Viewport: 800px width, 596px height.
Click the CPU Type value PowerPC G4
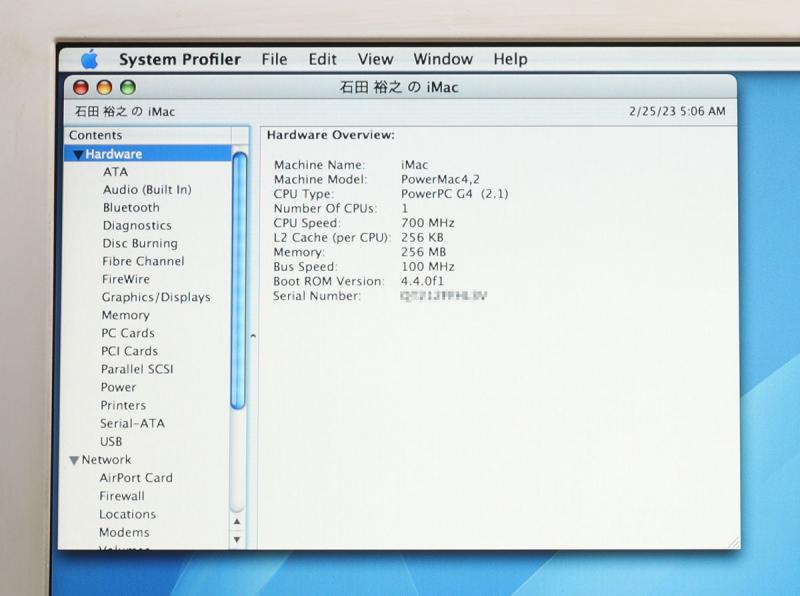pos(454,194)
